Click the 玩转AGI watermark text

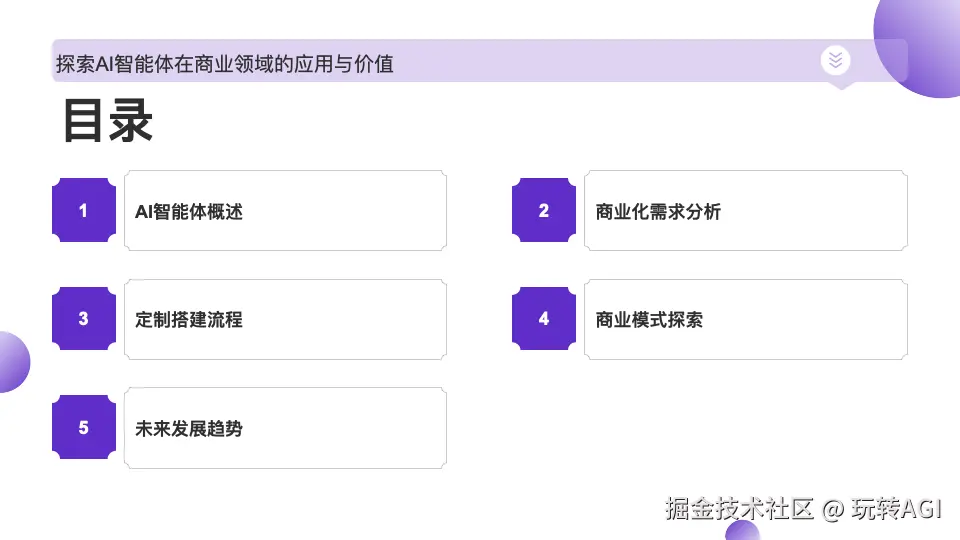897,508
